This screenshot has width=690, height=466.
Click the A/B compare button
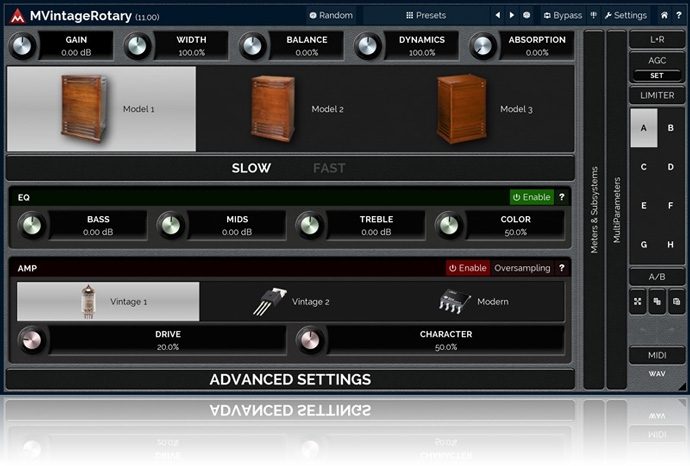657,277
